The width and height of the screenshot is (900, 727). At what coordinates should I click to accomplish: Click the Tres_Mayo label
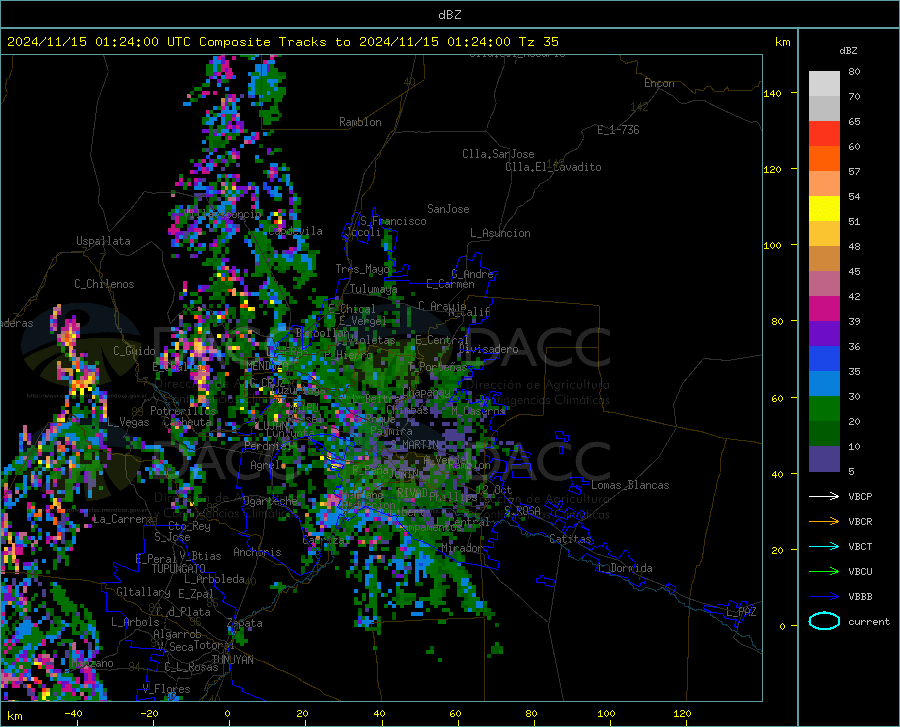[362, 269]
